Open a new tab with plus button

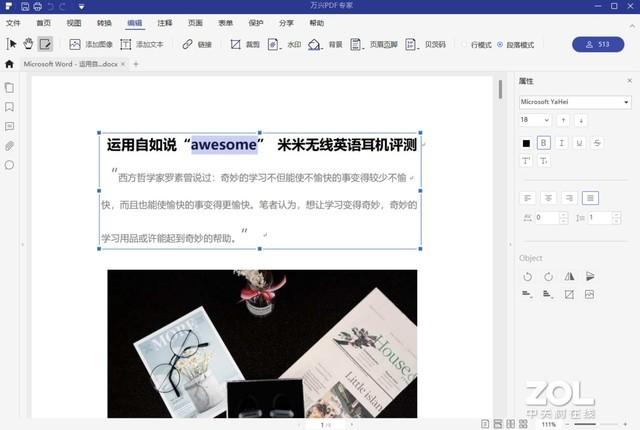point(136,64)
